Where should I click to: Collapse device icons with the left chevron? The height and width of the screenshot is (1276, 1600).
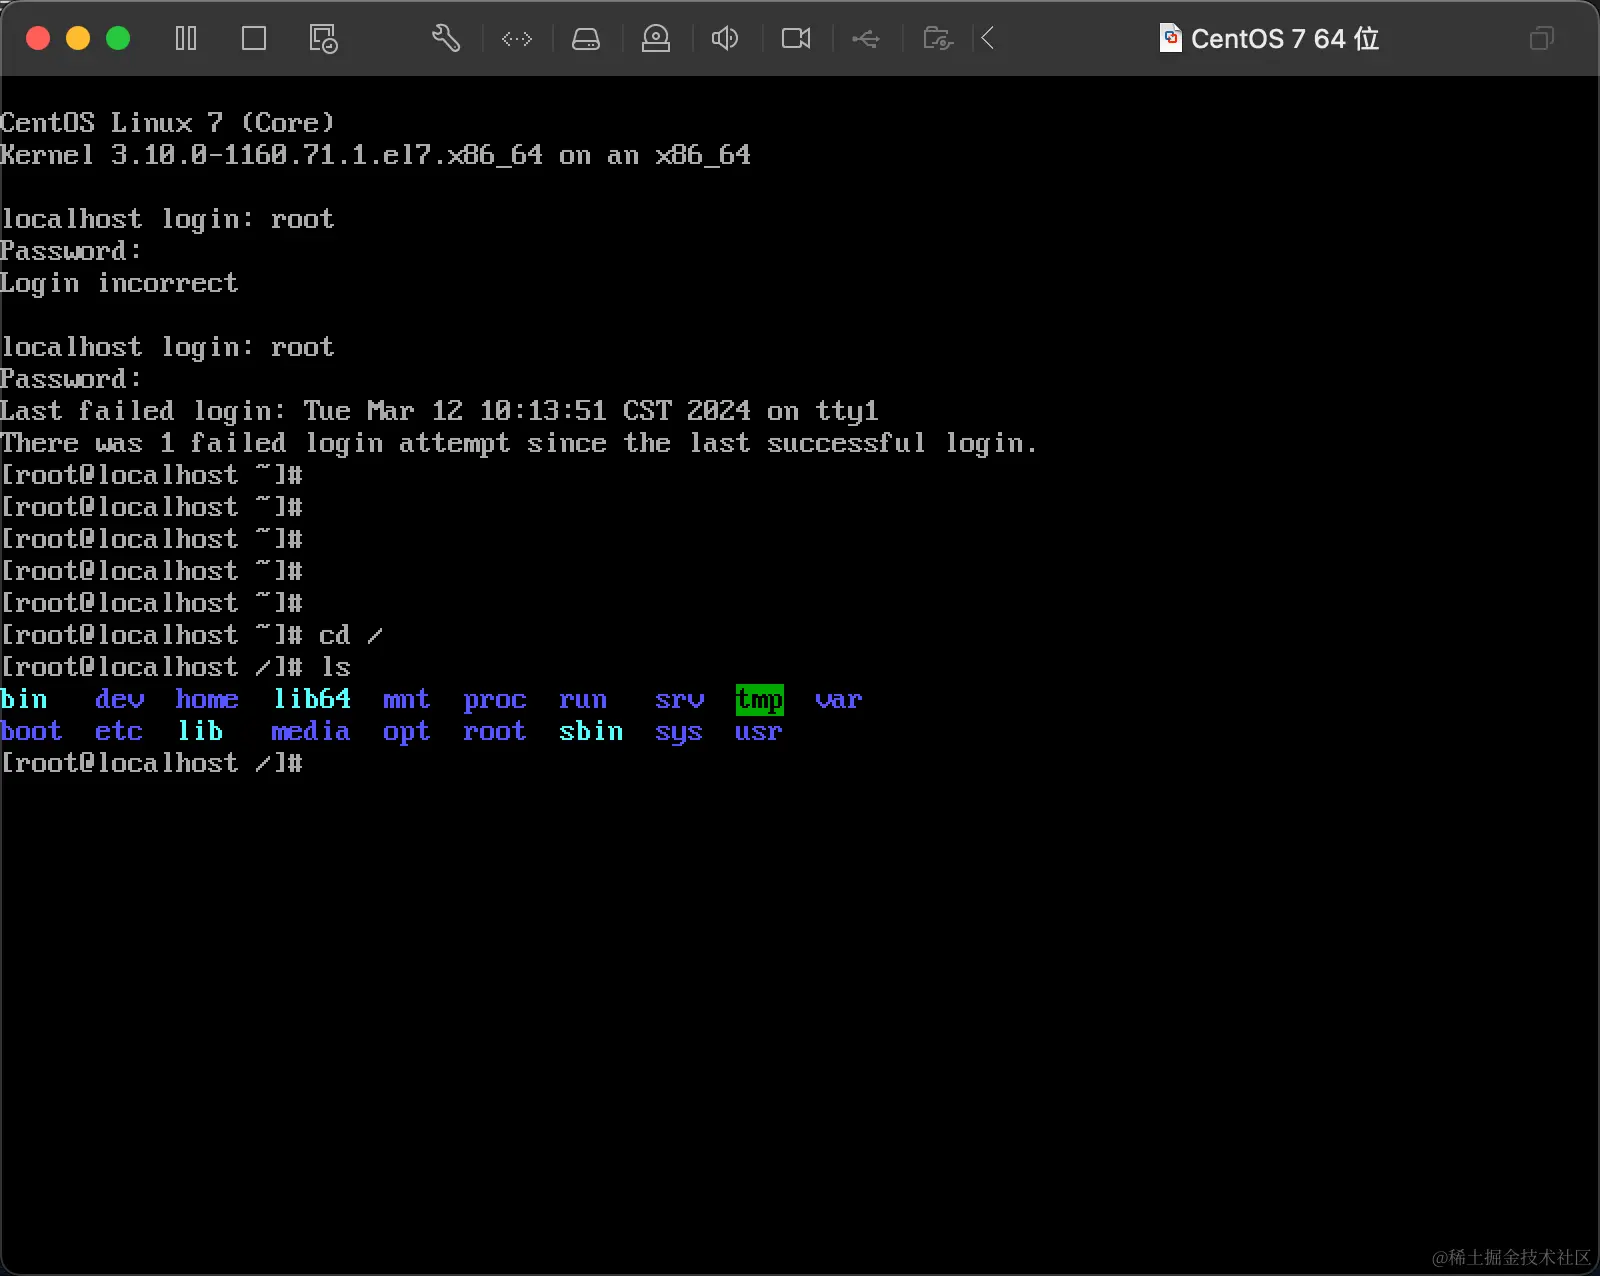988,39
